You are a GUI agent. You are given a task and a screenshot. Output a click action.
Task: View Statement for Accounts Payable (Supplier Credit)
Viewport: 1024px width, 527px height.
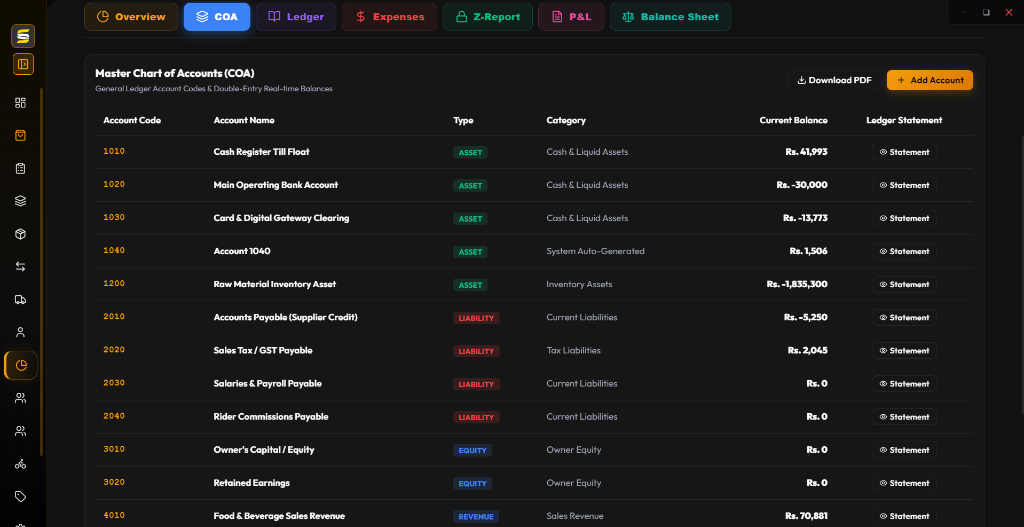point(904,317)
